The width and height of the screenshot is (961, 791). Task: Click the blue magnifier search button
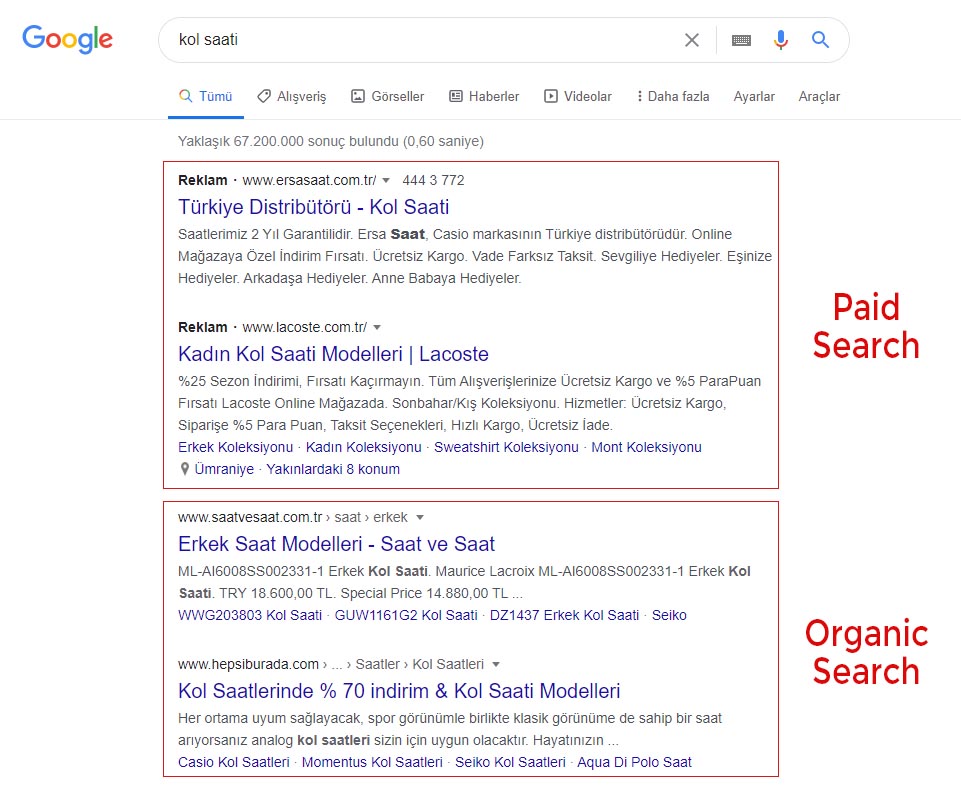pyautogui.click(x=820, y=40)
